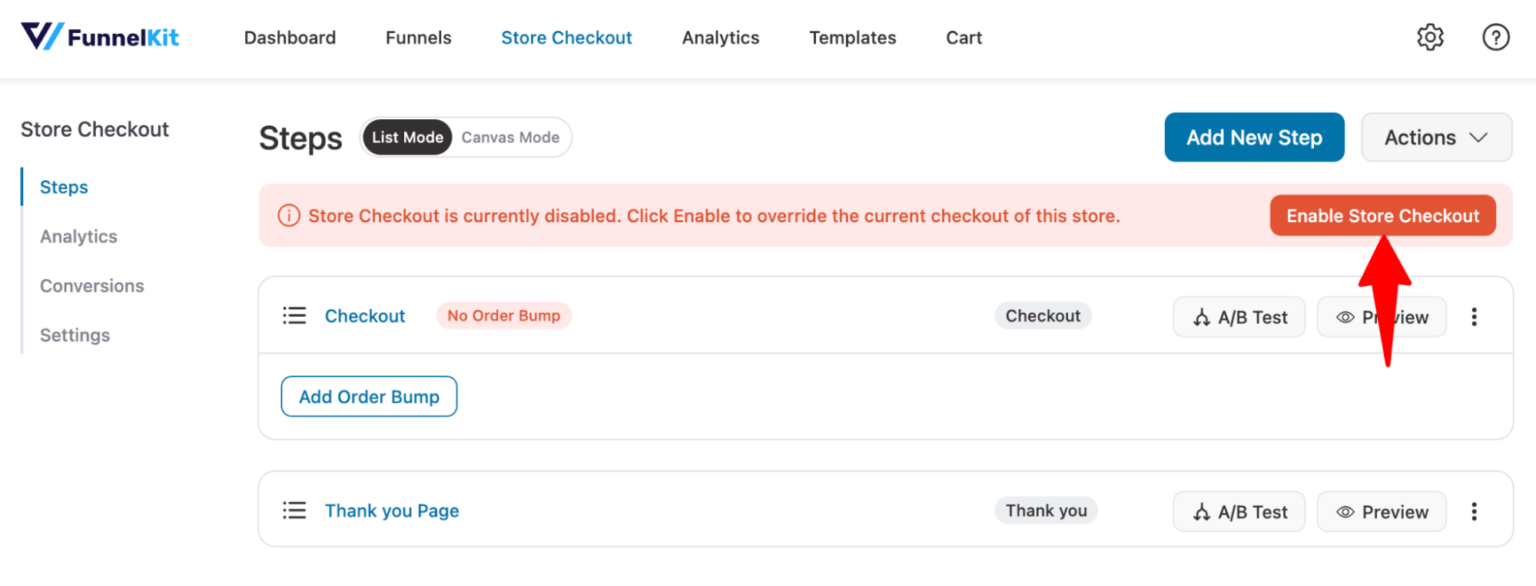
Task: Start an A/B Test for the Checkout step
Action: tap(1239, 316)
